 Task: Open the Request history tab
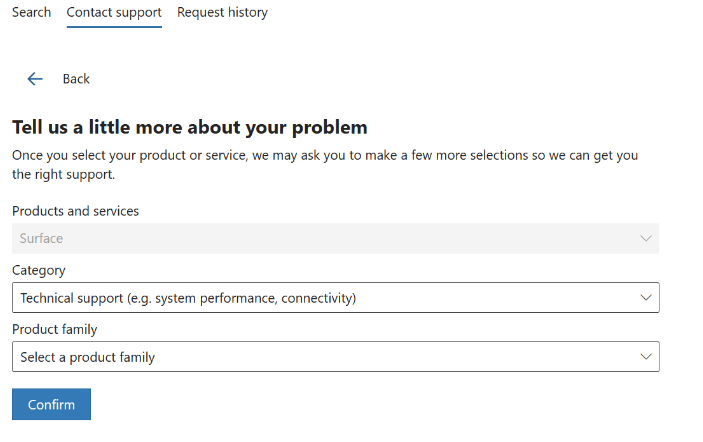[x=222, y=13]
